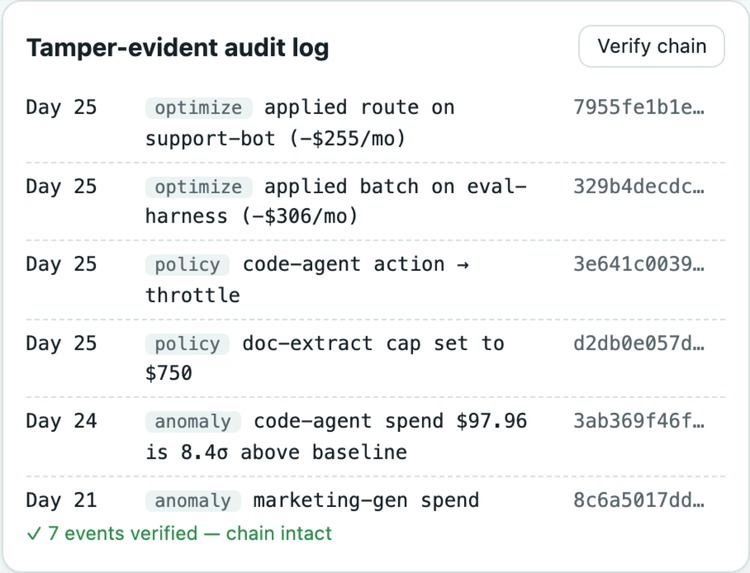
Task: Select text 'code-agent spend $97.96 is 8.4σ above baseline'
Action: tap(336, 436)
